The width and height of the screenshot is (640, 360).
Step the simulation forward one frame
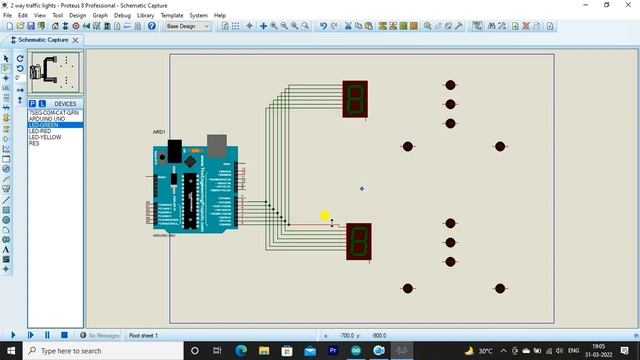pyautogui.click(x=30, y=335)
